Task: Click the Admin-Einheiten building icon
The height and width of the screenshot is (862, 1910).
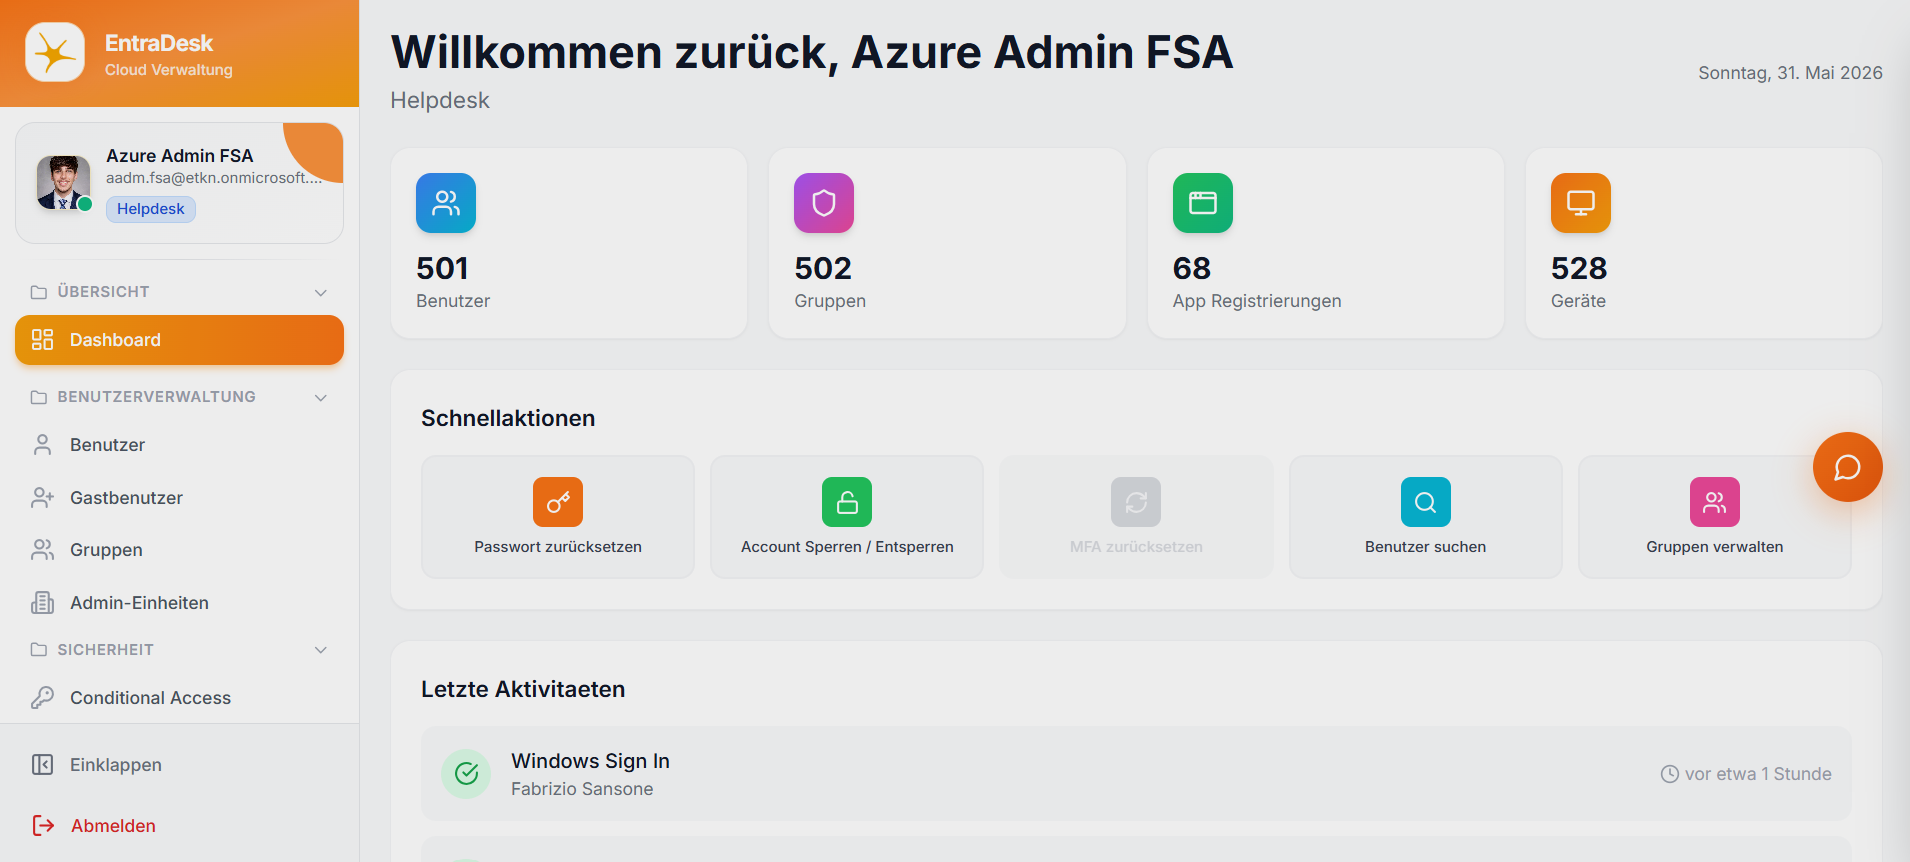Action: [x=42, y=603]
